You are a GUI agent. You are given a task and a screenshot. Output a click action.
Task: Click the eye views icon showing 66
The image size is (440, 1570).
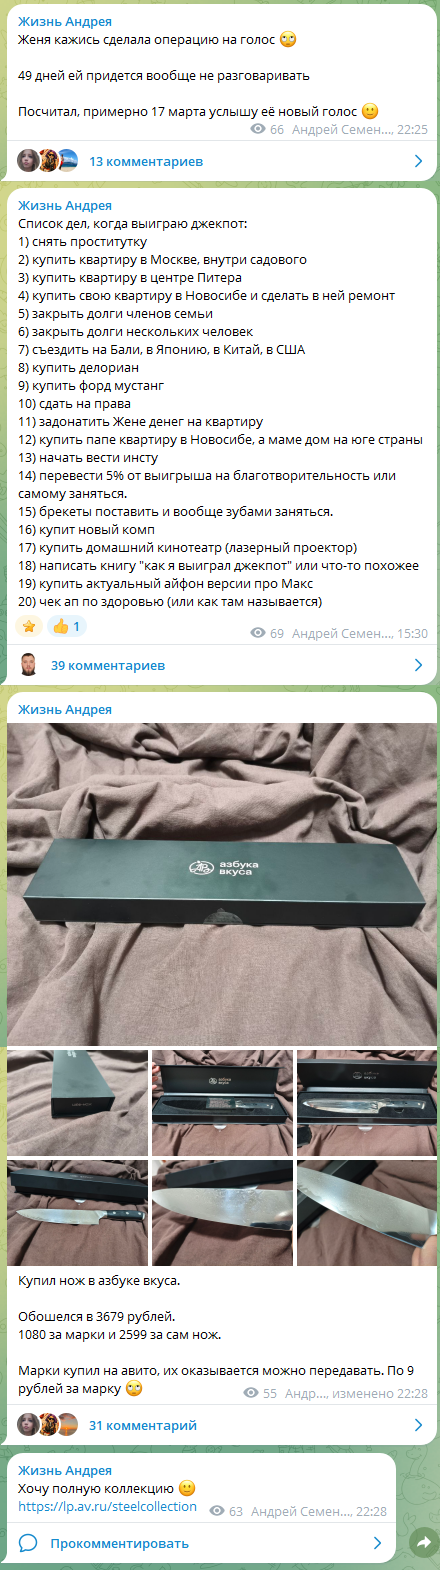[x=258, y=129]
